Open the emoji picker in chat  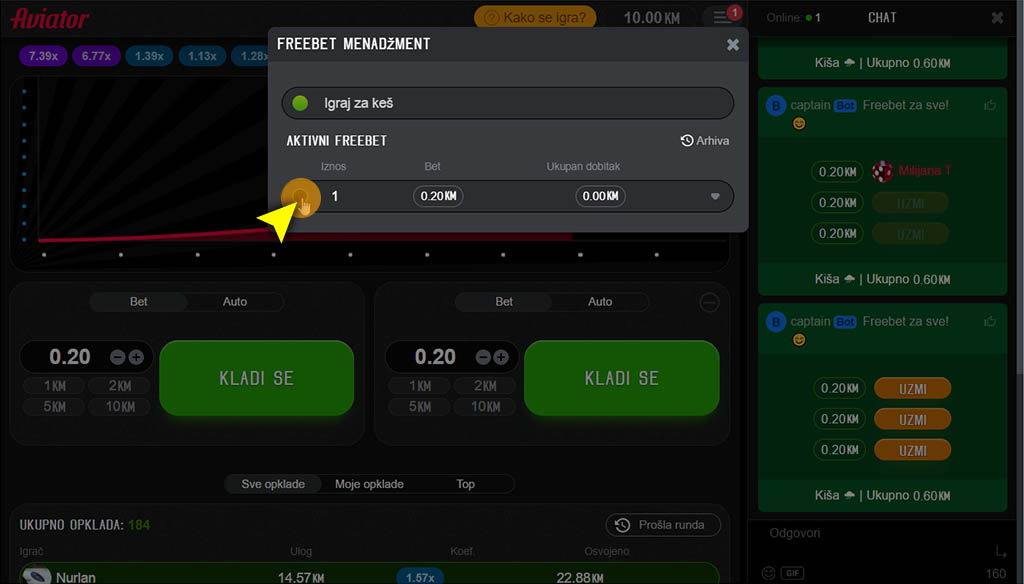[769, 573]
